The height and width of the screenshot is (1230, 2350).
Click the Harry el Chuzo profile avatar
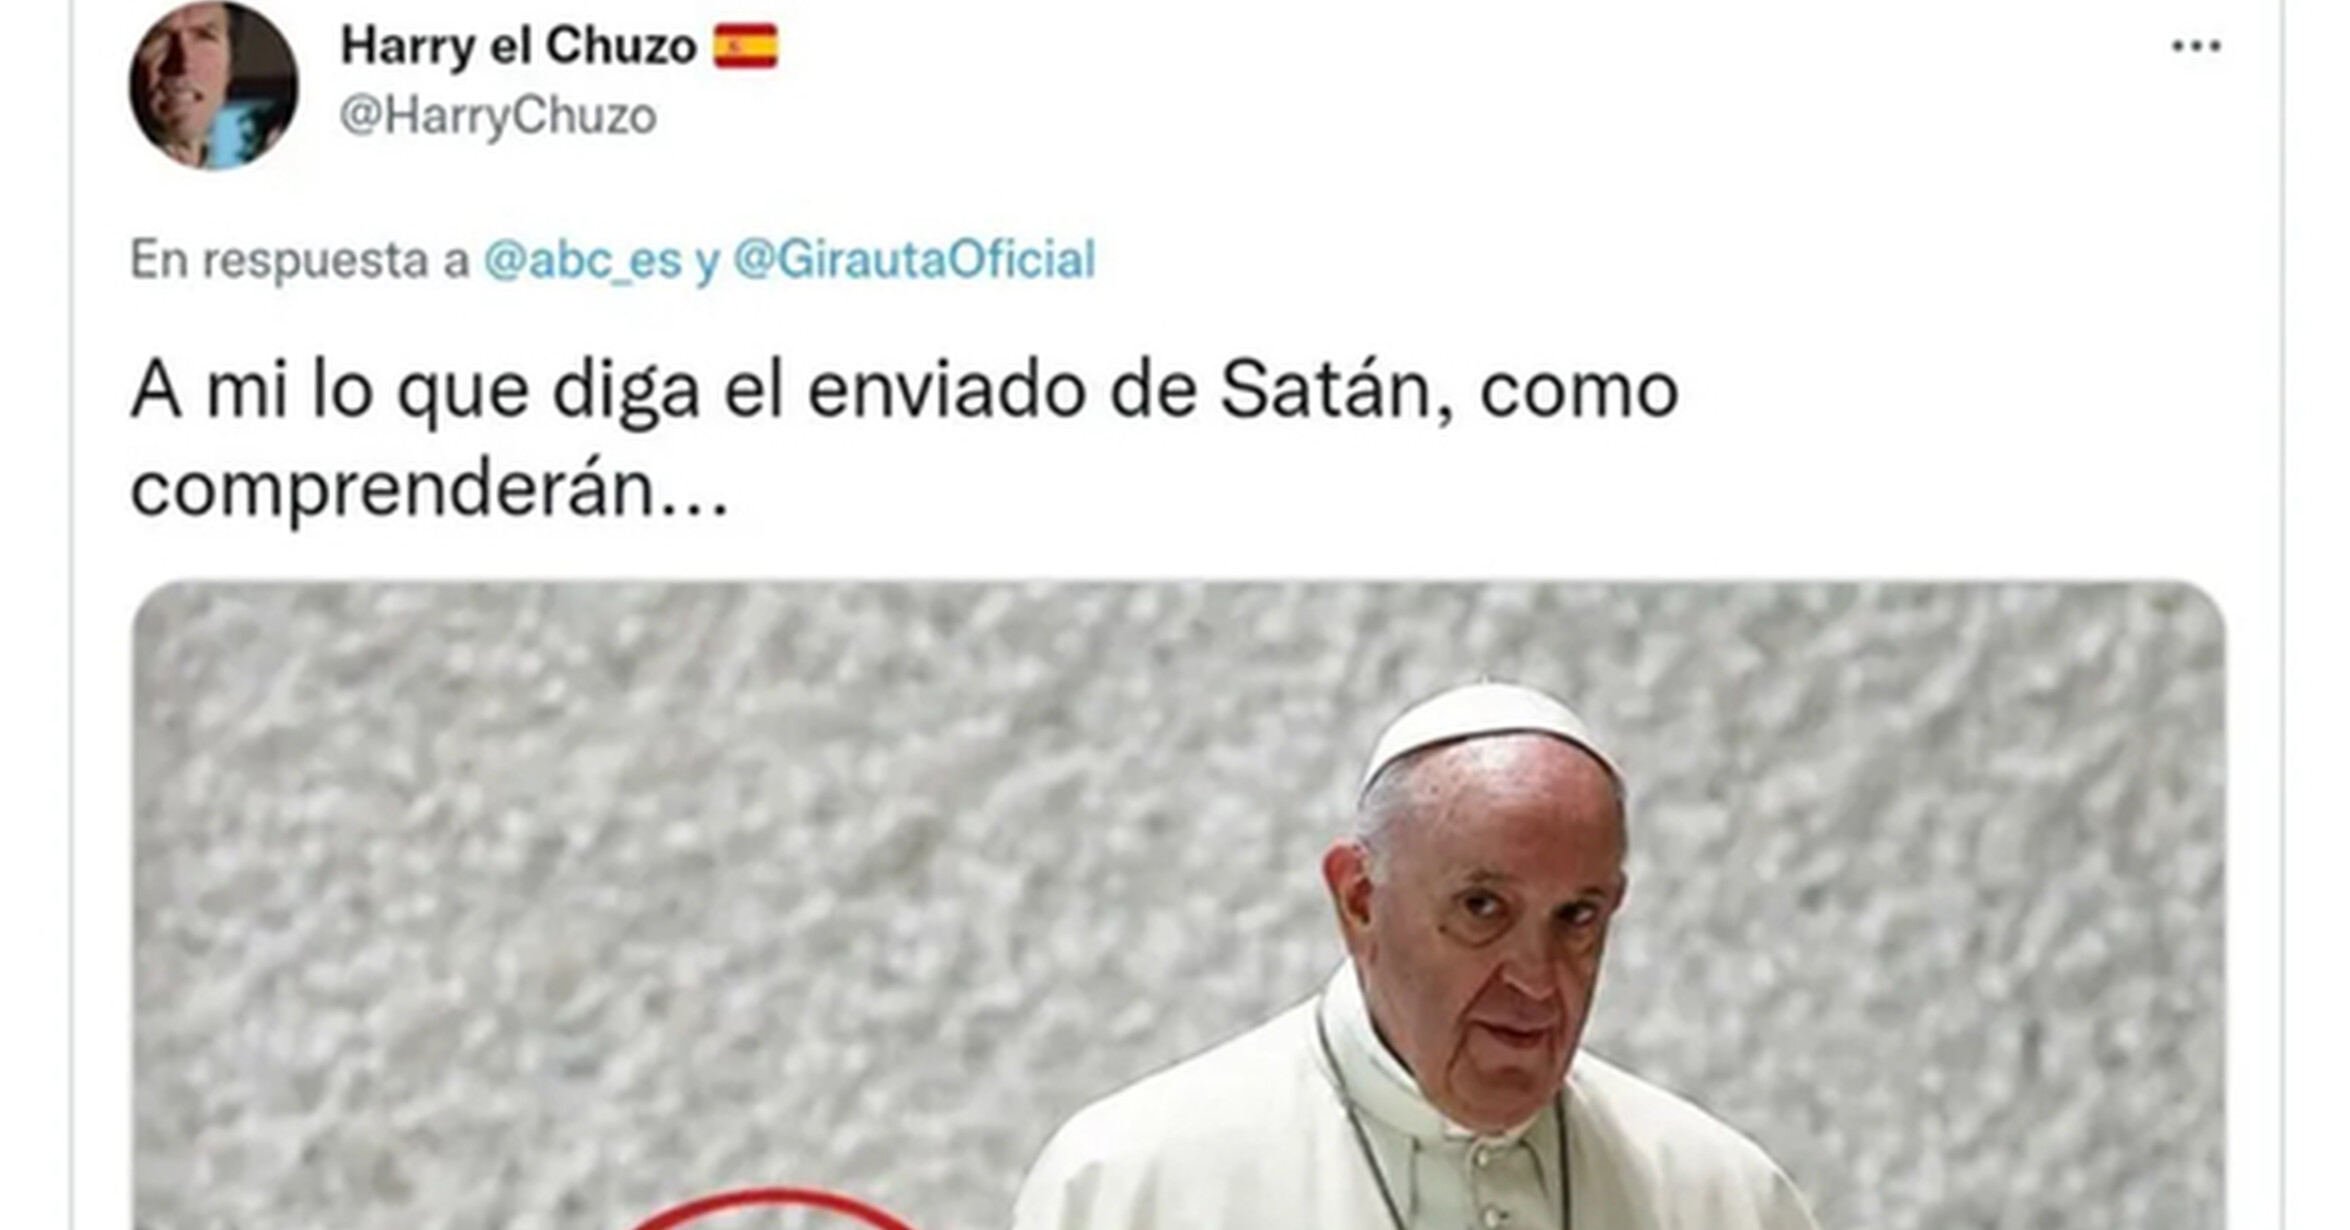tap(213, 84)
